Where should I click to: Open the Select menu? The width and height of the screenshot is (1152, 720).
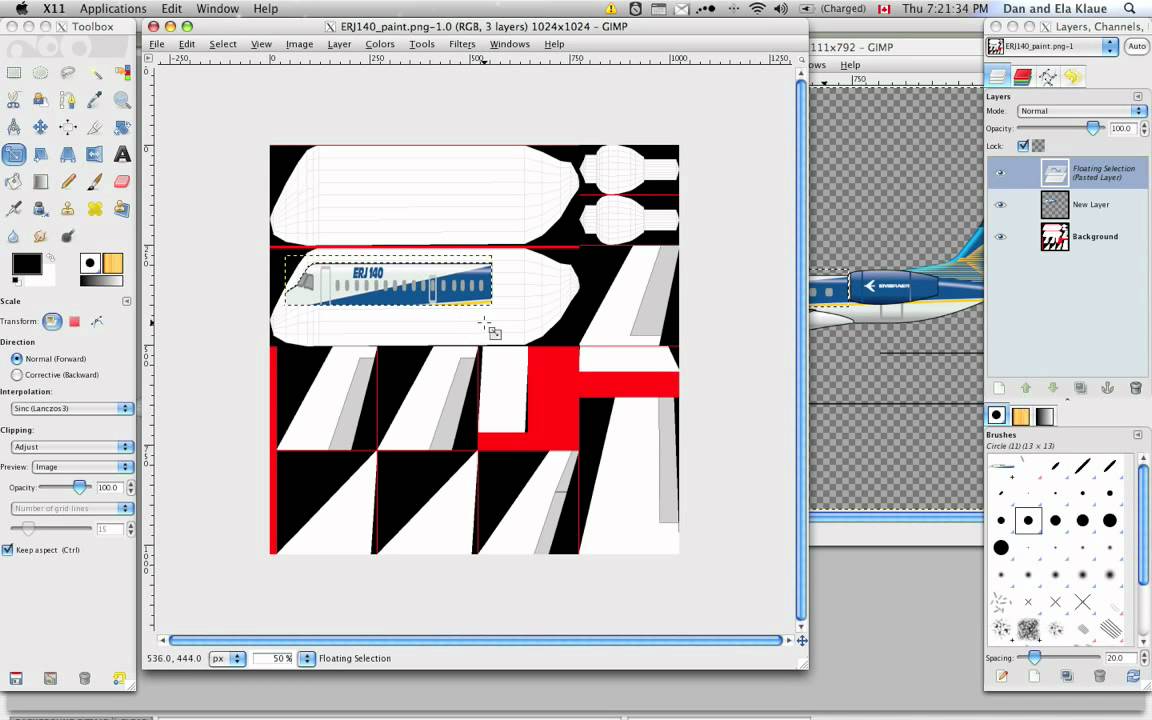pos(223,44)
